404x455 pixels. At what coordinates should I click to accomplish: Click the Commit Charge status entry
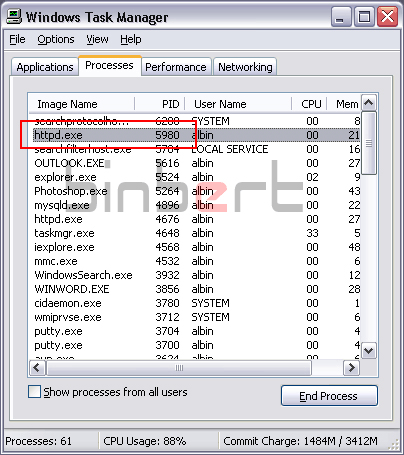click(x=300, y=441)
